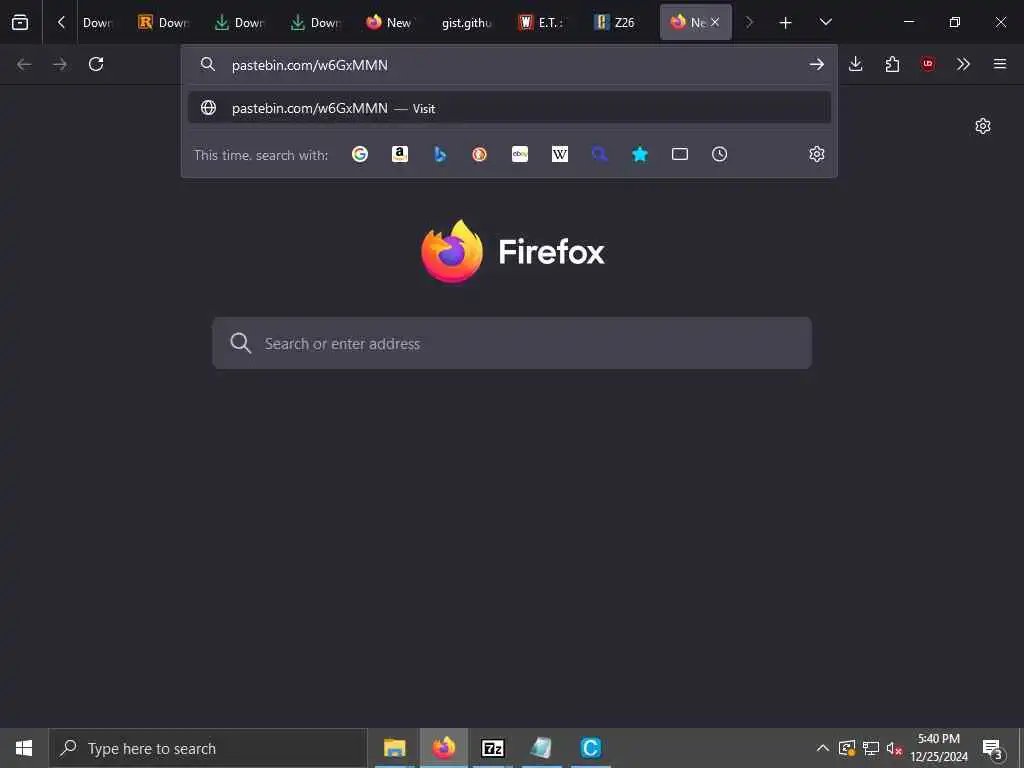Switch to the Z26 tab

click(x=618, y=22)
